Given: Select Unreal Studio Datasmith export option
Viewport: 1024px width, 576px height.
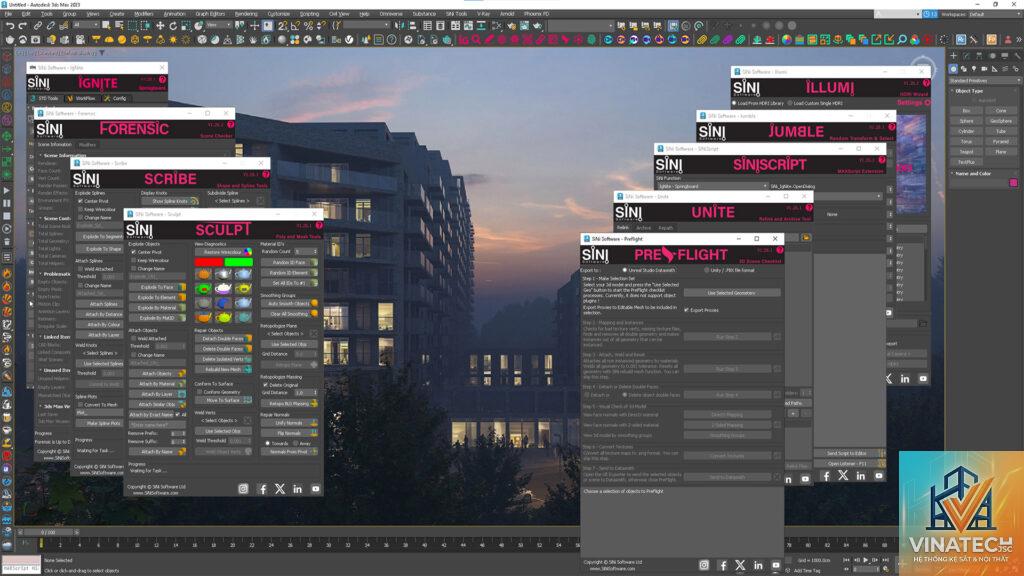Looking at the screenshot, I should pos(624,270).
